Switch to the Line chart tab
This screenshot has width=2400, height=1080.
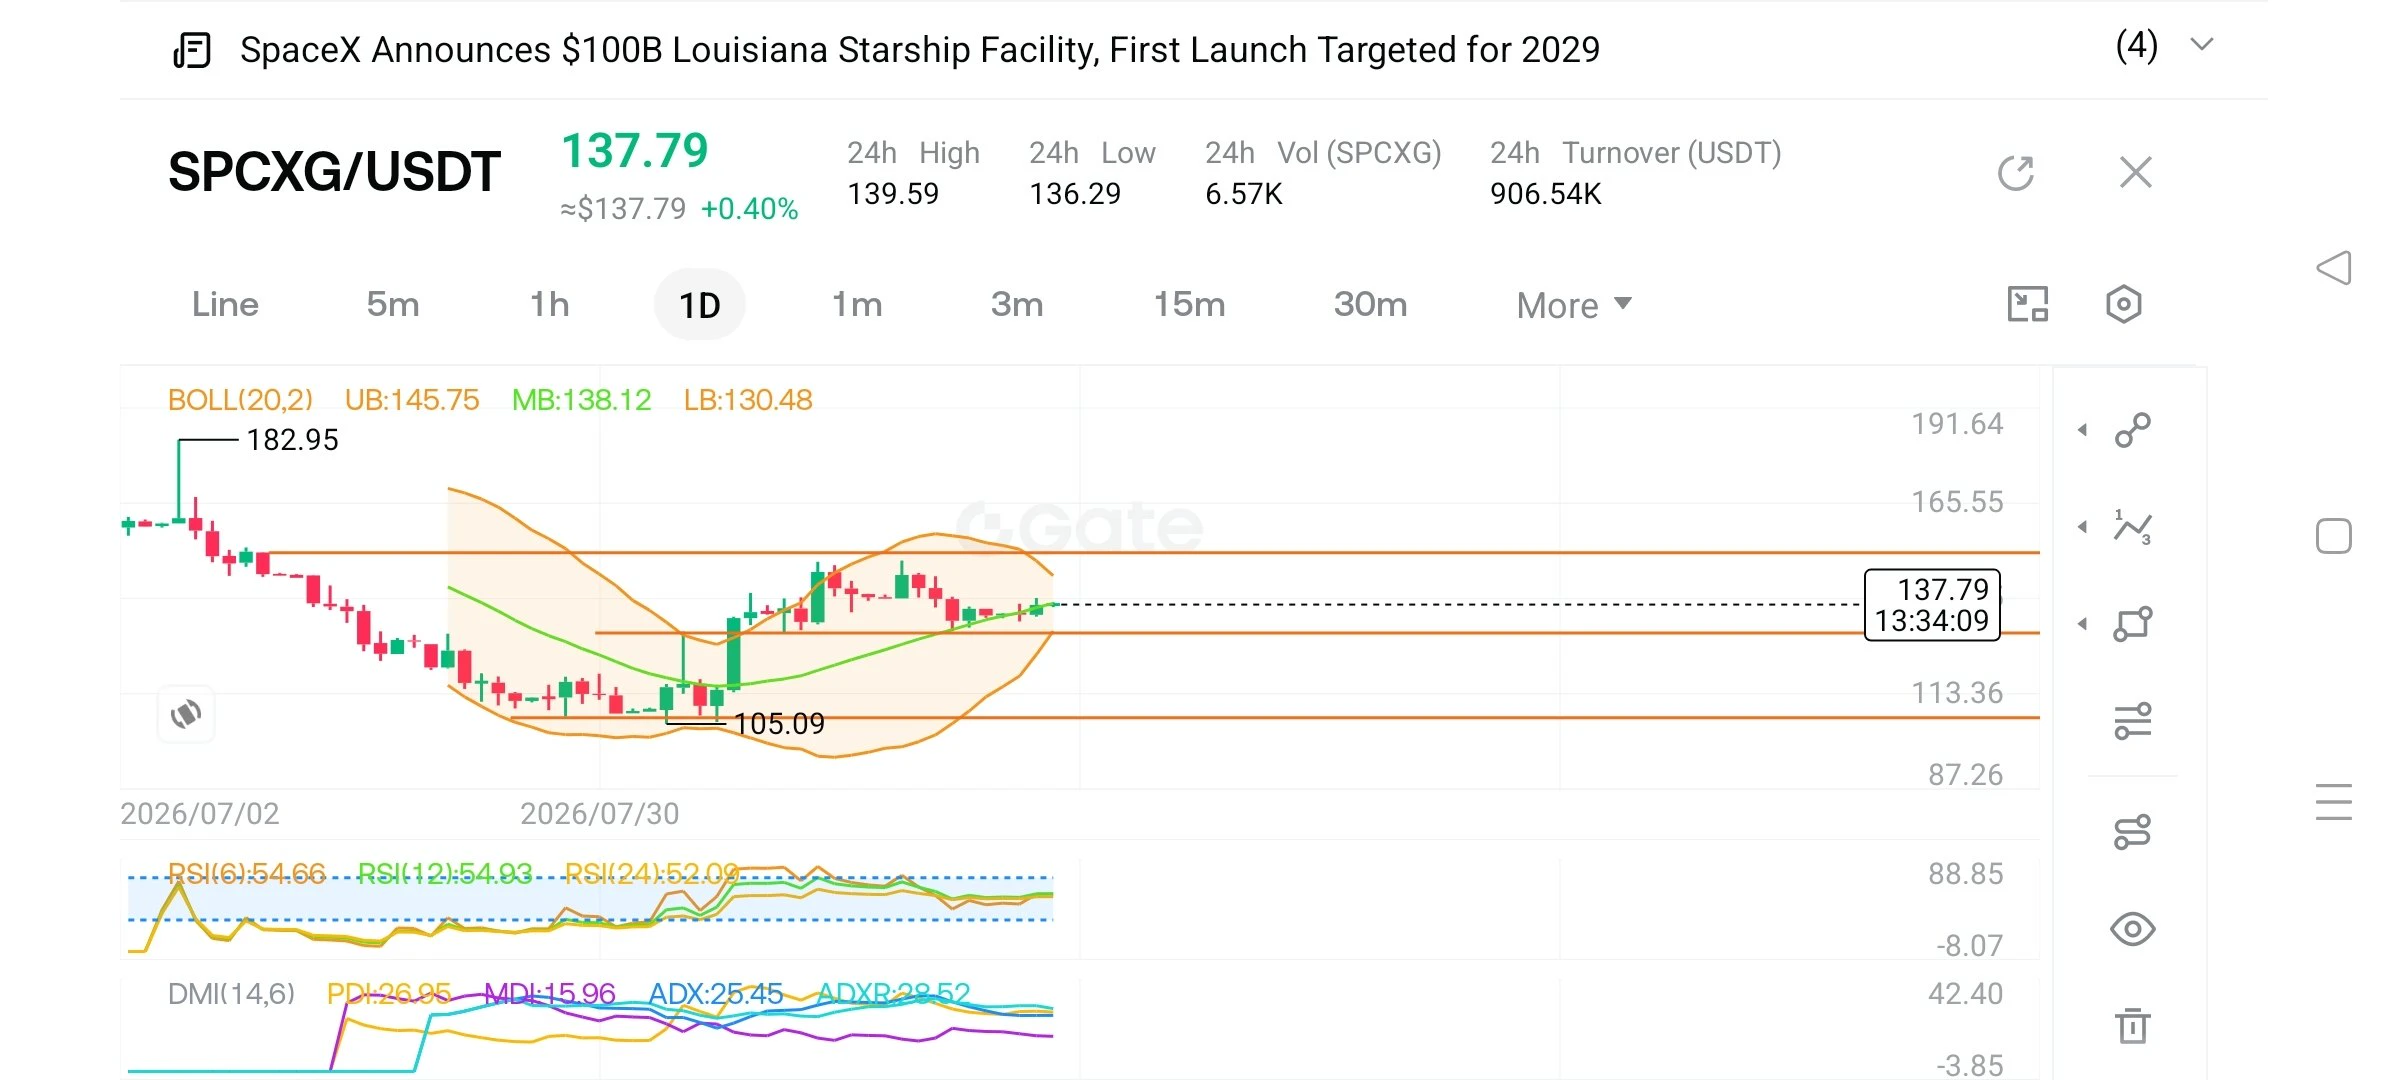pyautogui.click(x=225, y=304)
